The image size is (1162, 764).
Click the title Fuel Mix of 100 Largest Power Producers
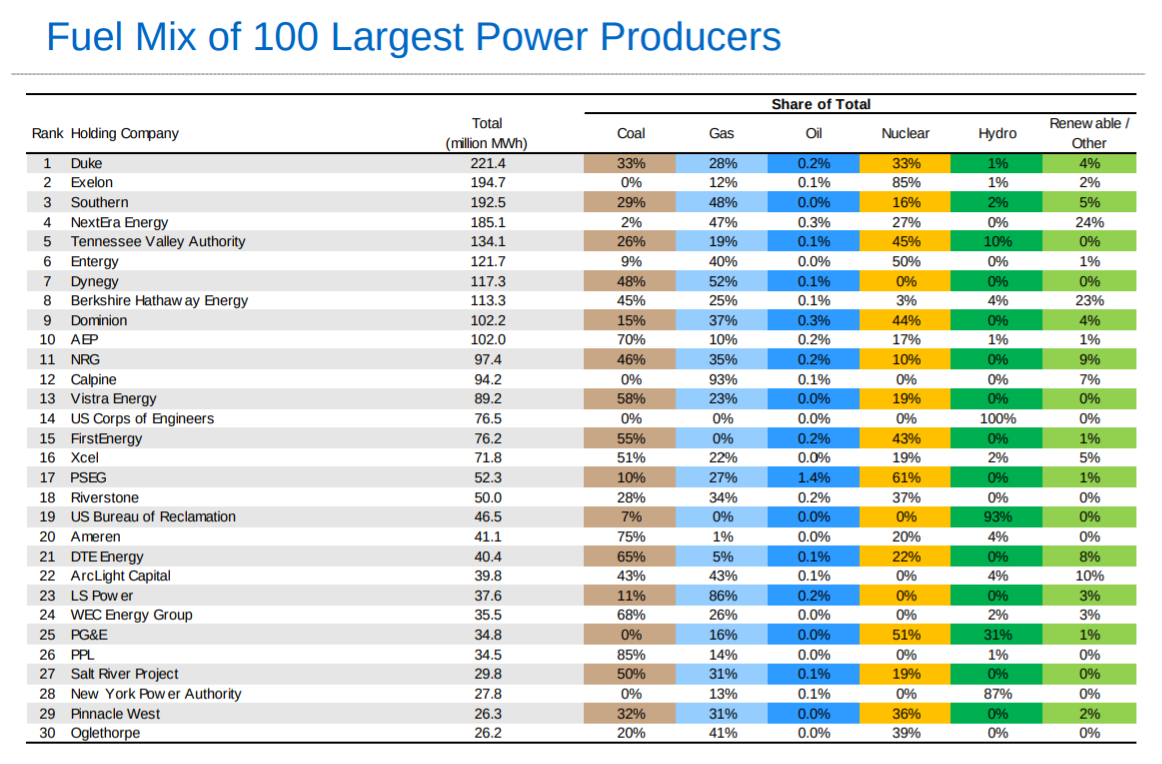(414, 36)
